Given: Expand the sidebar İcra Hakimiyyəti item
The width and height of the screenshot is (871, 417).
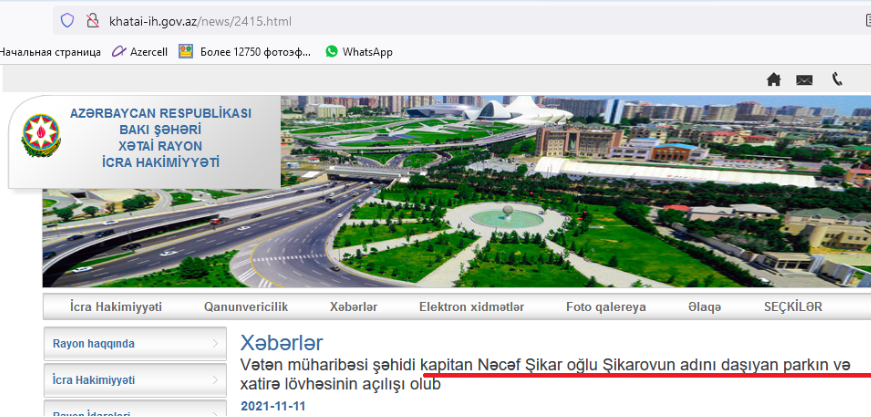Looking at the screenshot, I should (x=134, y=380).
